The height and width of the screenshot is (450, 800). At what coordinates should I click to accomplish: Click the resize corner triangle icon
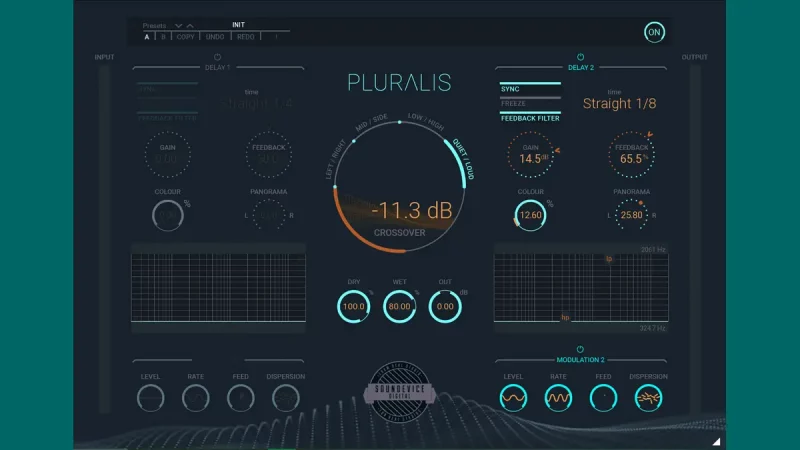[x=716, y=440]
